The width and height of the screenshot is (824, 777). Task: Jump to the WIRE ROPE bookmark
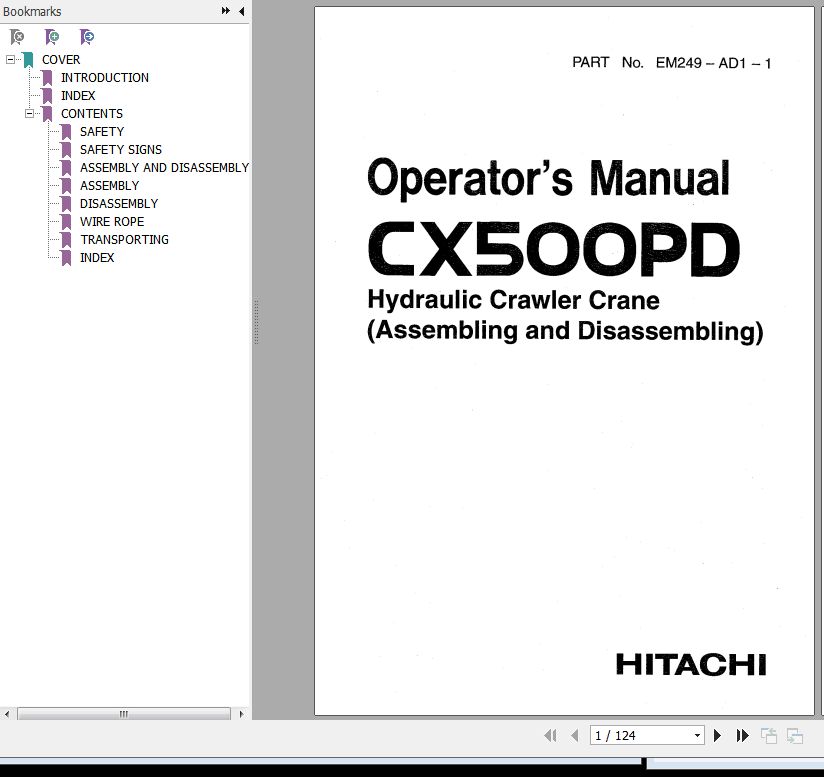pos(111,222)
